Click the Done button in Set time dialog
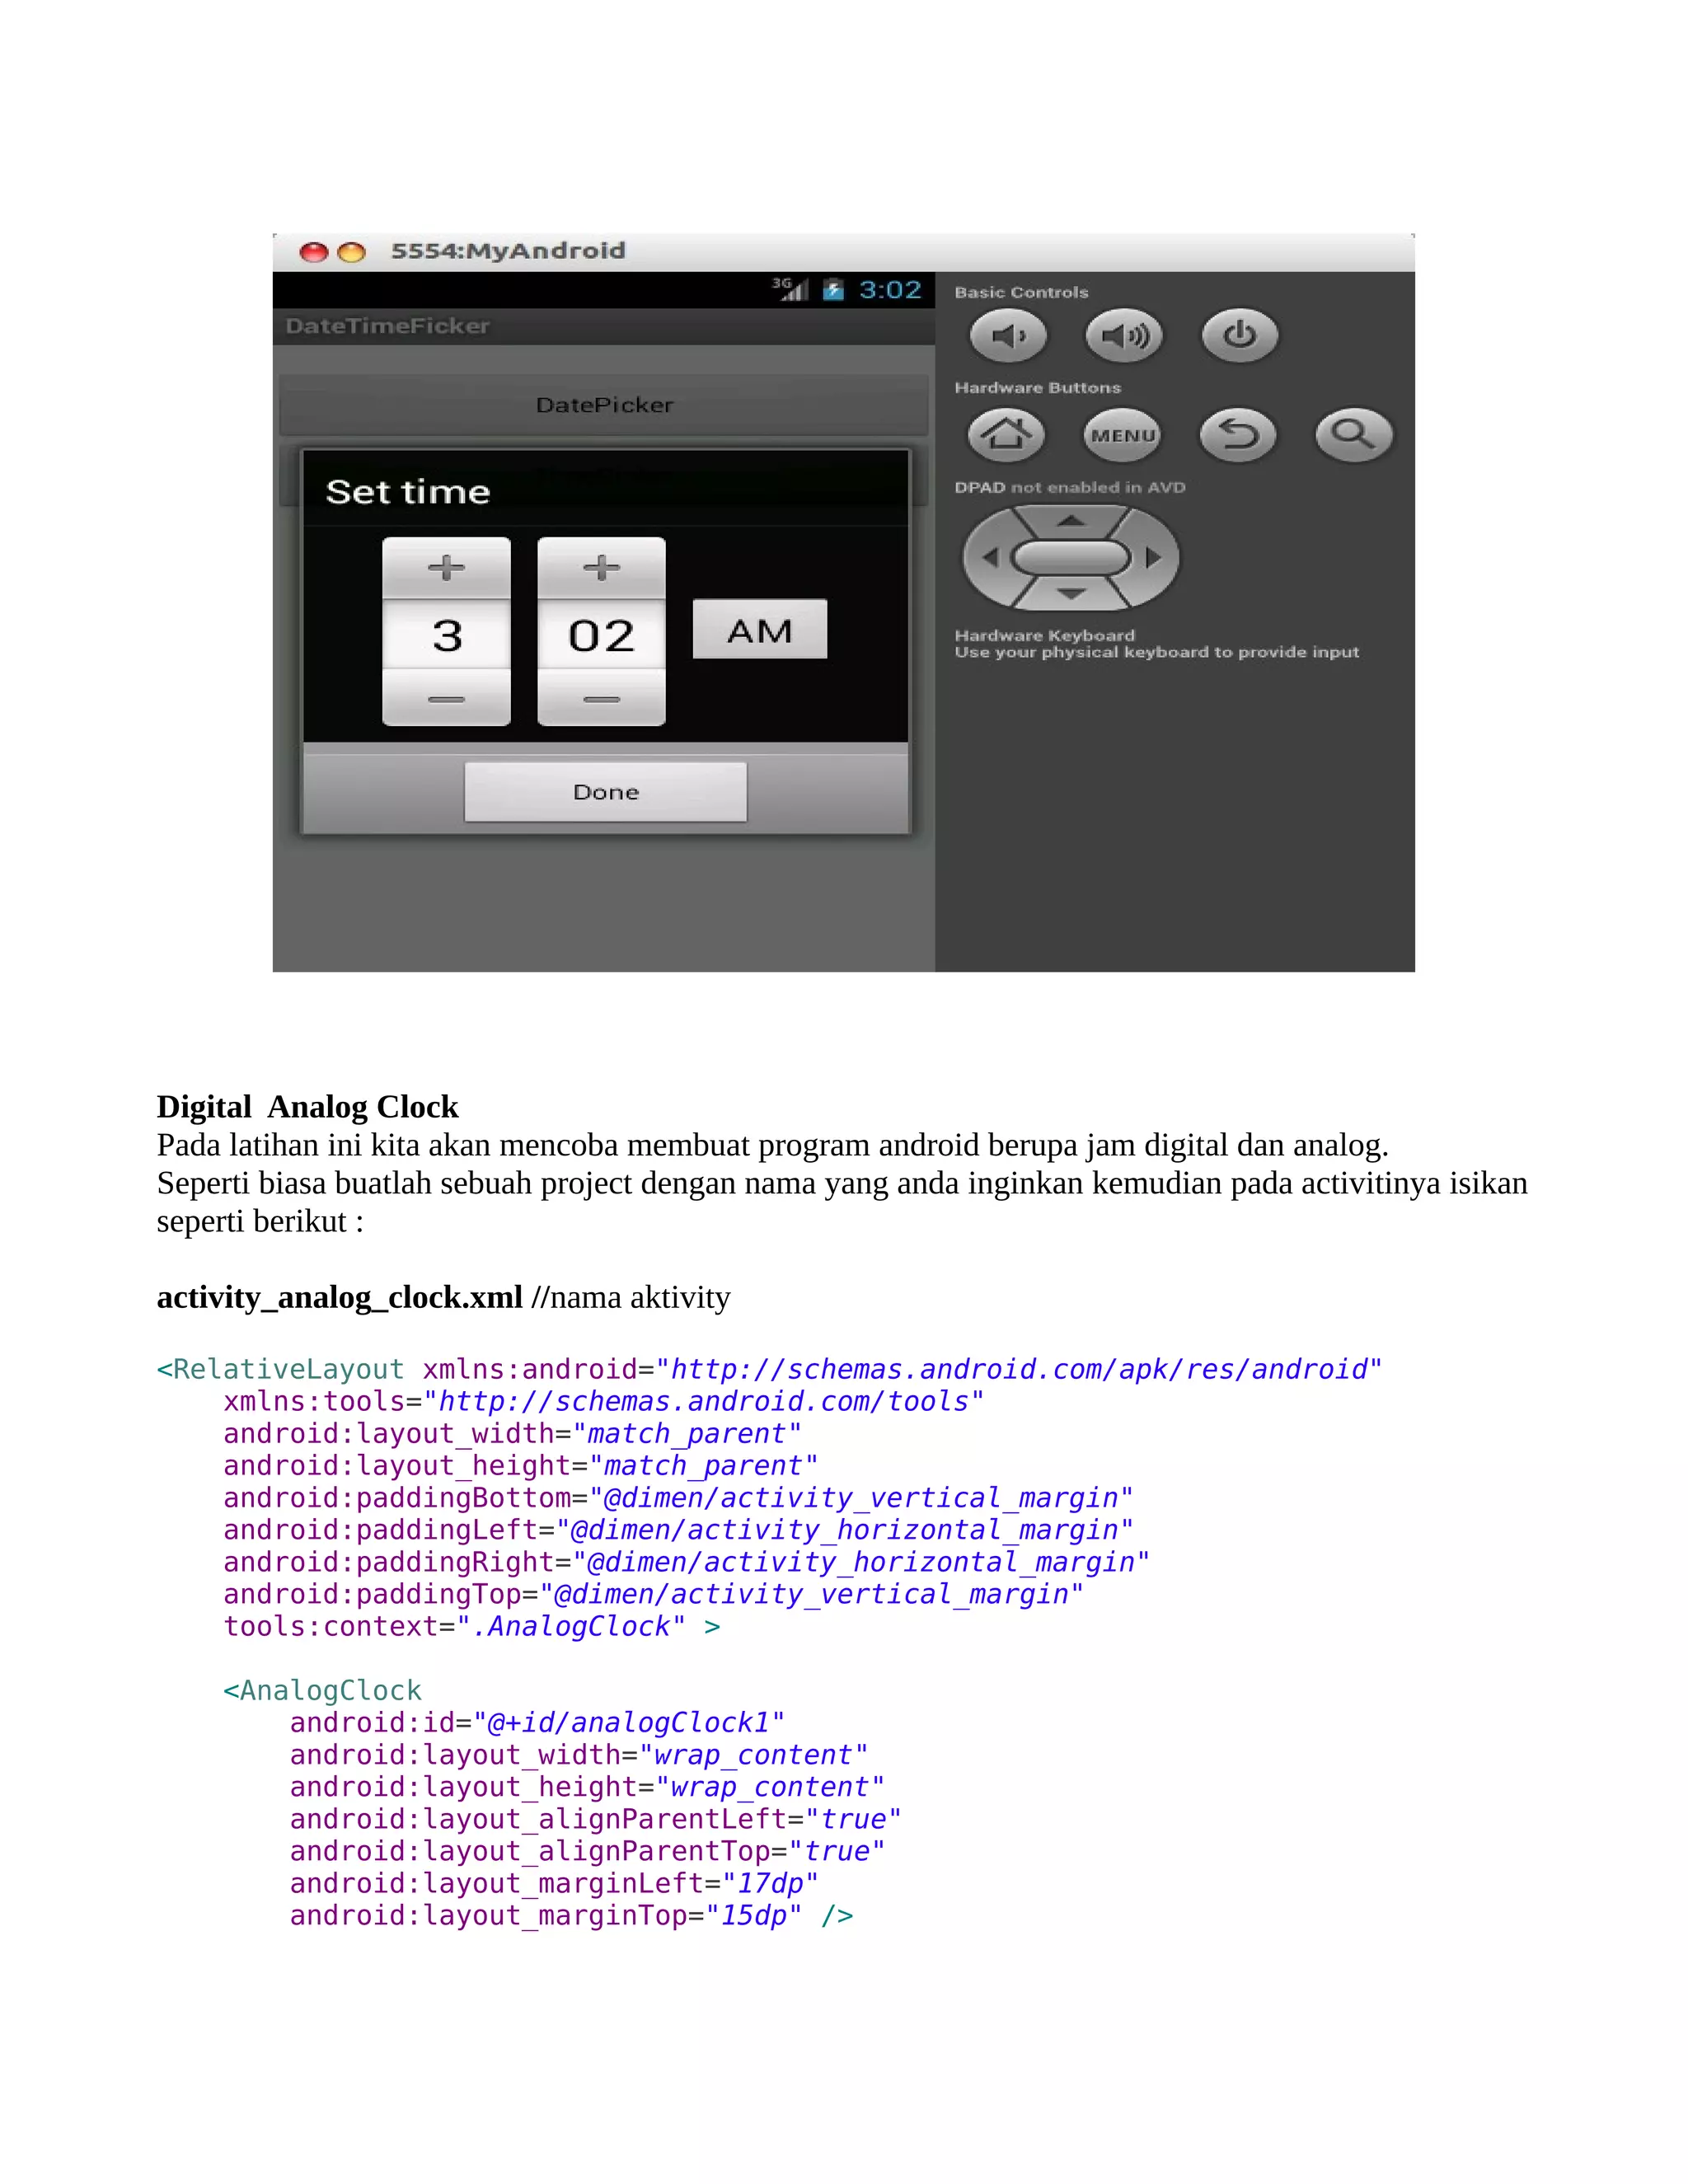The width and height of the screenshot is (1688, 2184). click(x=606, y=792)
